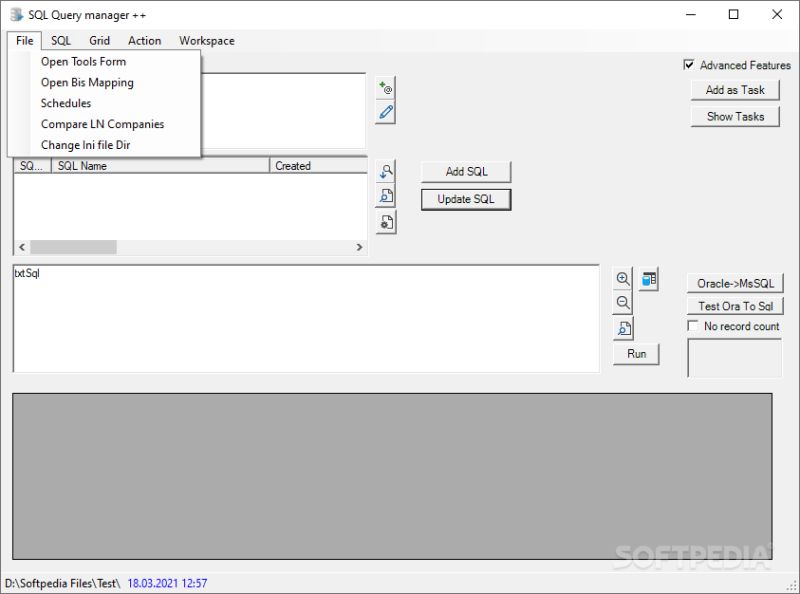
Task: Select the blue pencil edit icon
Action: click(x=386, y=112)
